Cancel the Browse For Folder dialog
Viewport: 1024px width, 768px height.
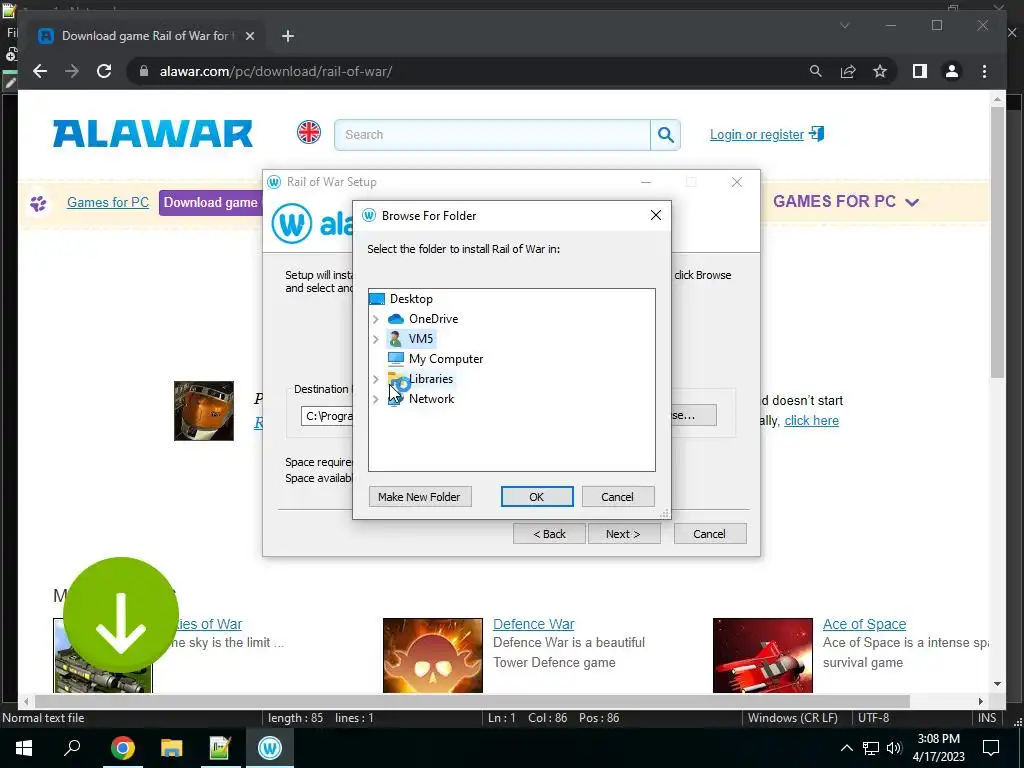(617, 497)
